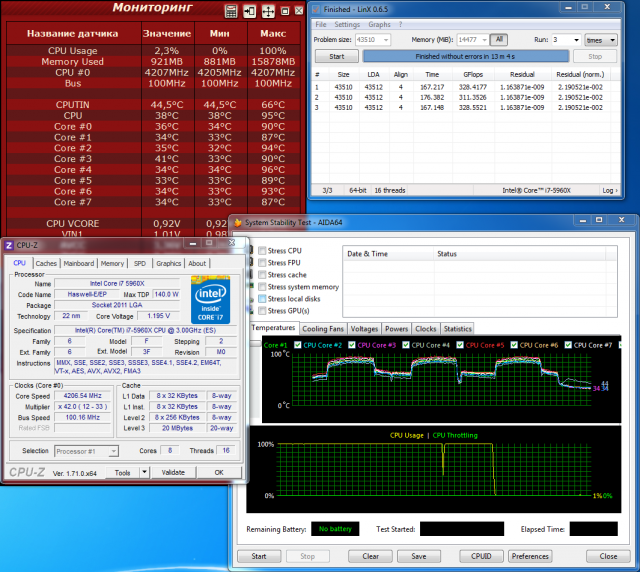Screen dimensions: 640x572
Task: Uncheck CPU Core #4 in temperature graph legend
Action: tap(406, 345)
